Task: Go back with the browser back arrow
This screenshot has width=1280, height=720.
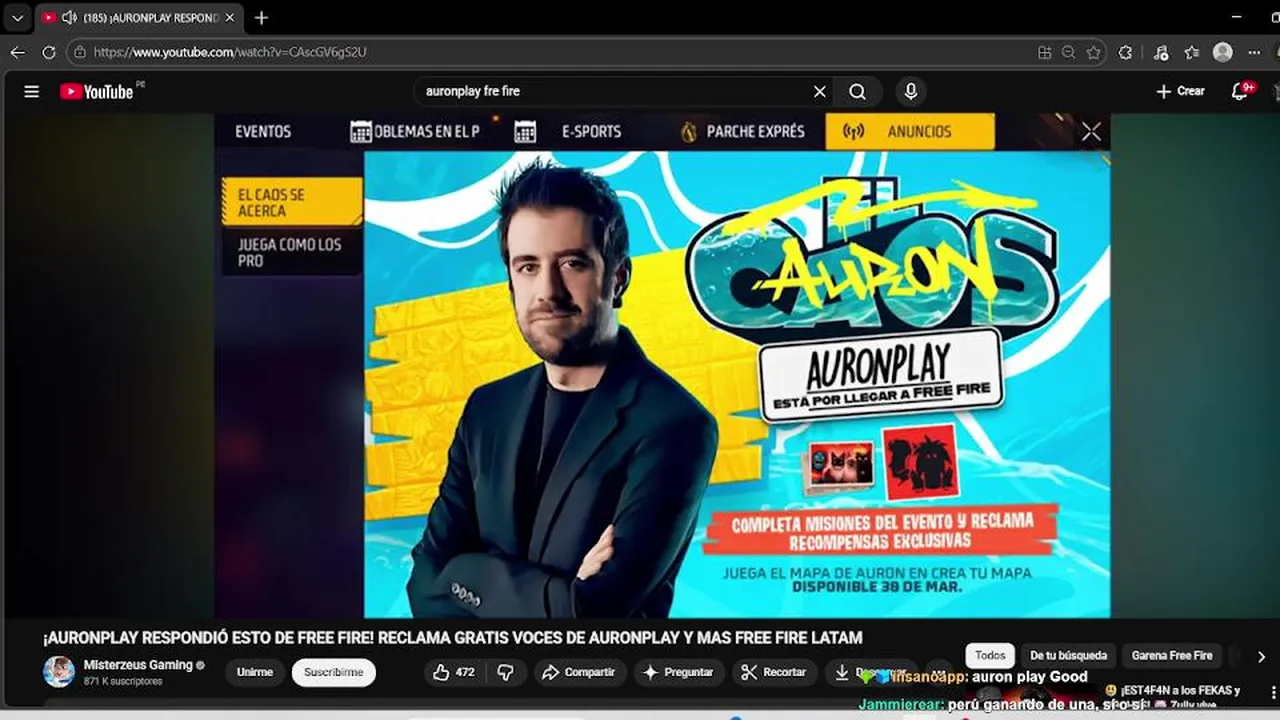Action: click(18, 52)
